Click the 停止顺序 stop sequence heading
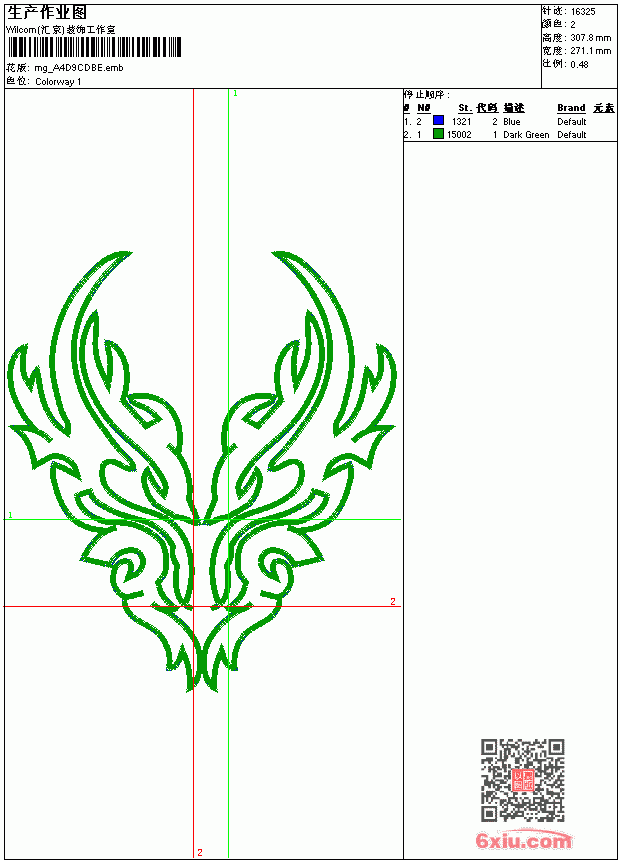Viewport: 620px width, 860px height. point(427,95)
